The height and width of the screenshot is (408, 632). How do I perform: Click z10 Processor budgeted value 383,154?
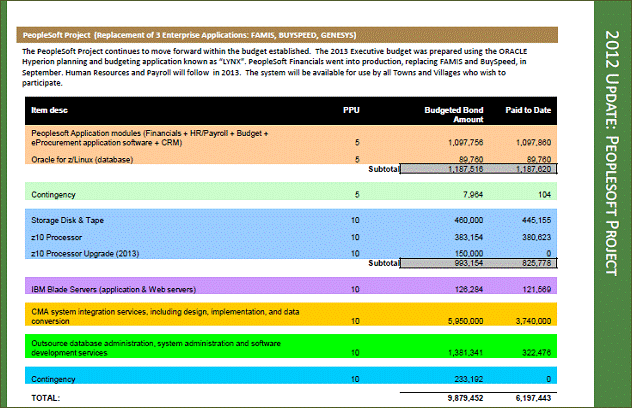[x=469, y=237]
